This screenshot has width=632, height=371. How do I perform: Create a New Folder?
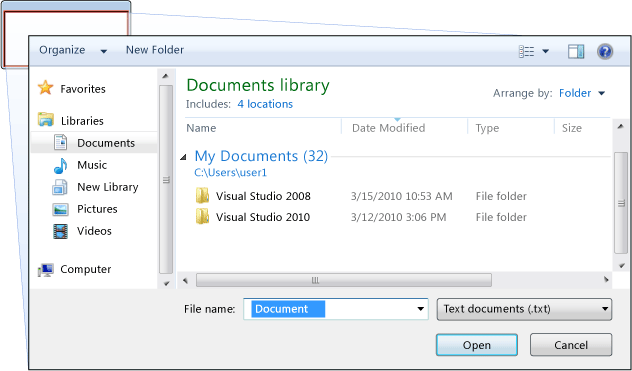[x=155, y=50]
